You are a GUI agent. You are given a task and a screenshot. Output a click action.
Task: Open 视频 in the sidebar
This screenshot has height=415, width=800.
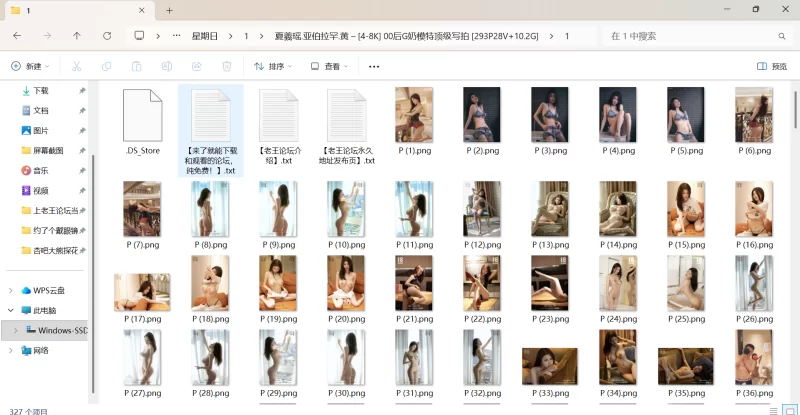point(41,190)
